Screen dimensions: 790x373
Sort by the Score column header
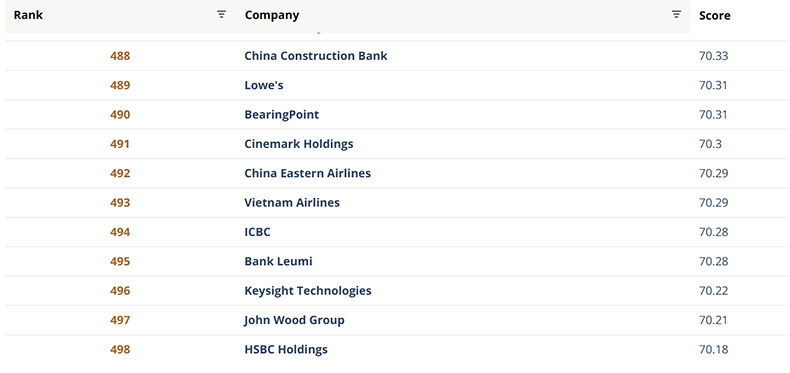point(714,16)
